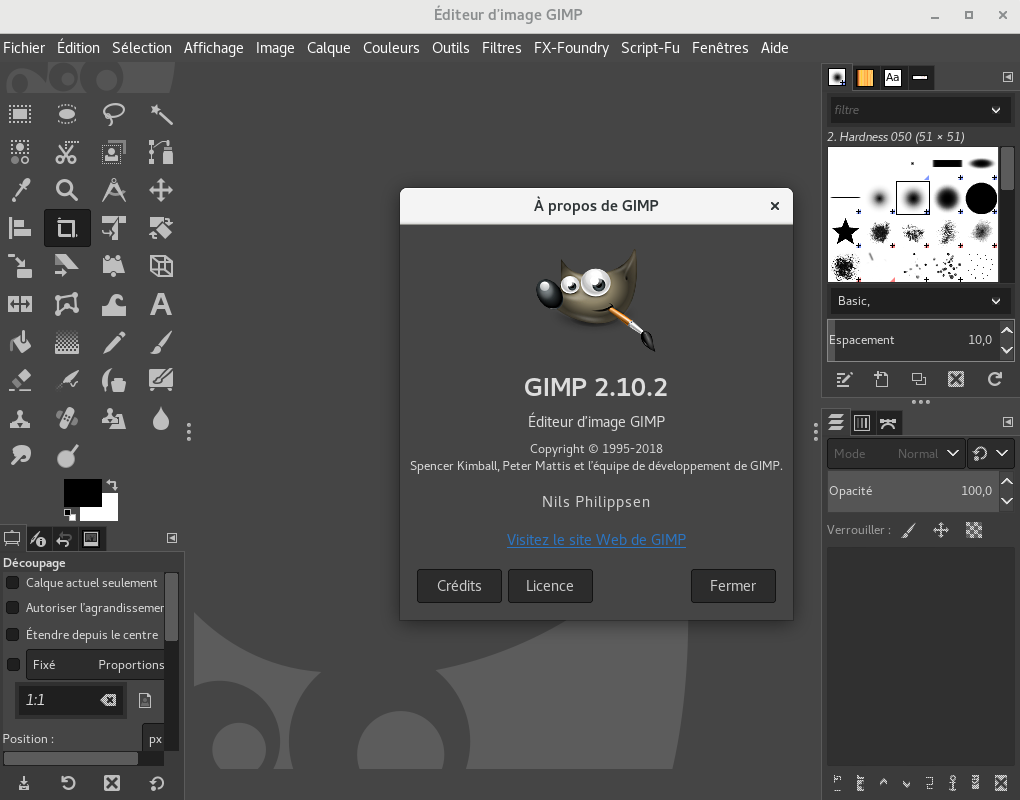Choose the Text tool
1020x800 pixels.
pyautogui.click(x=160, y=304)
